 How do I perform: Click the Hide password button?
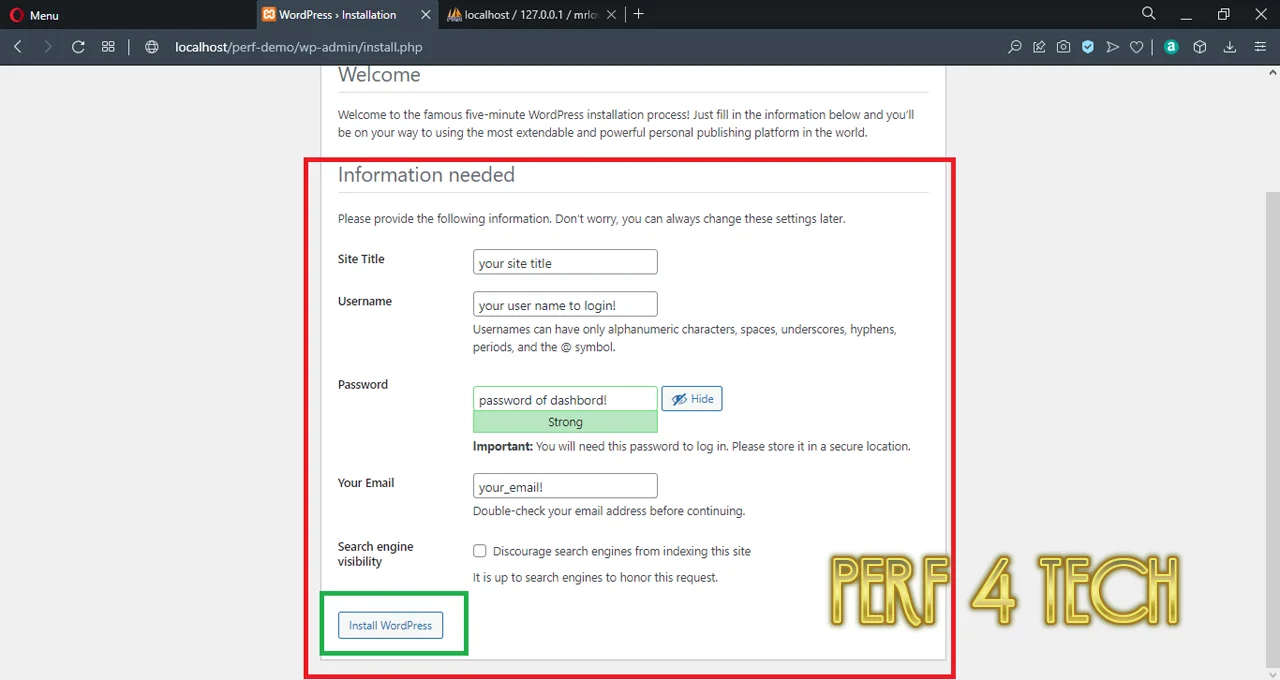(x=692, y=399)
